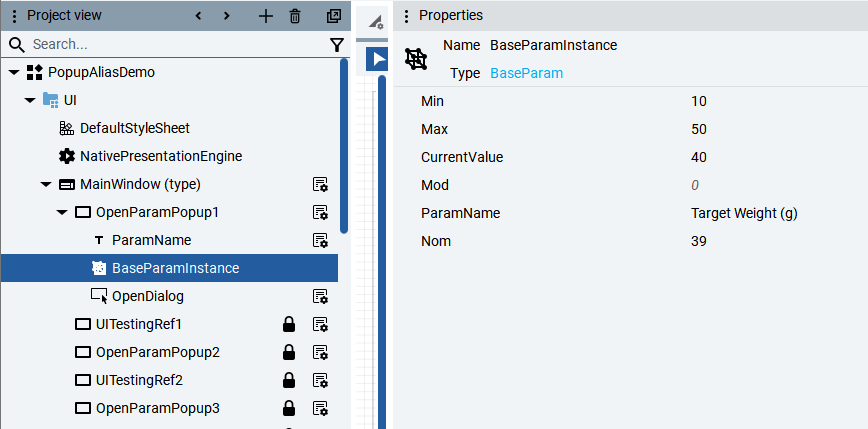Click the editor vertical scrollbar

(382, 252)
